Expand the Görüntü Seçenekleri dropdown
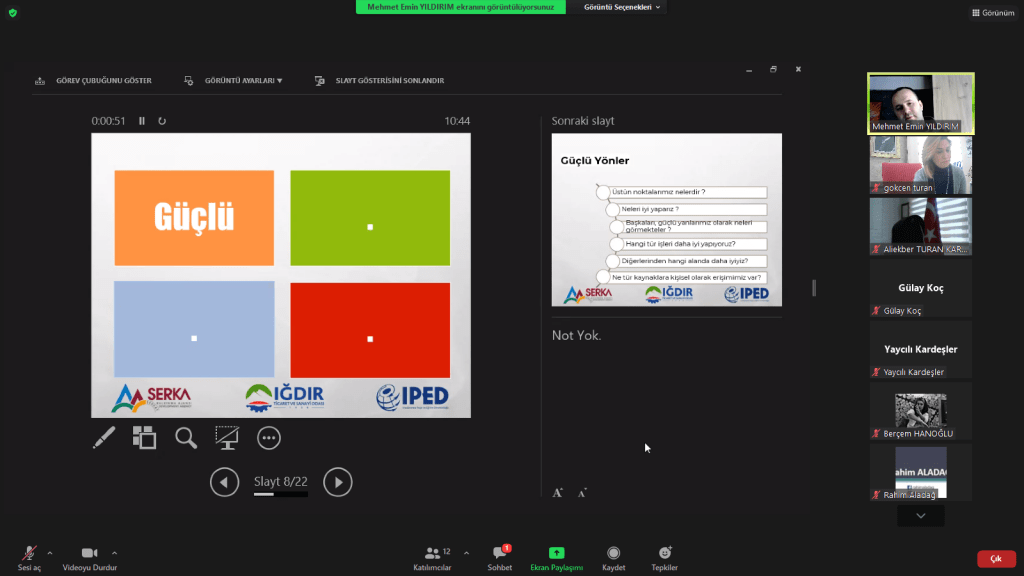 [x=622, y=7]
